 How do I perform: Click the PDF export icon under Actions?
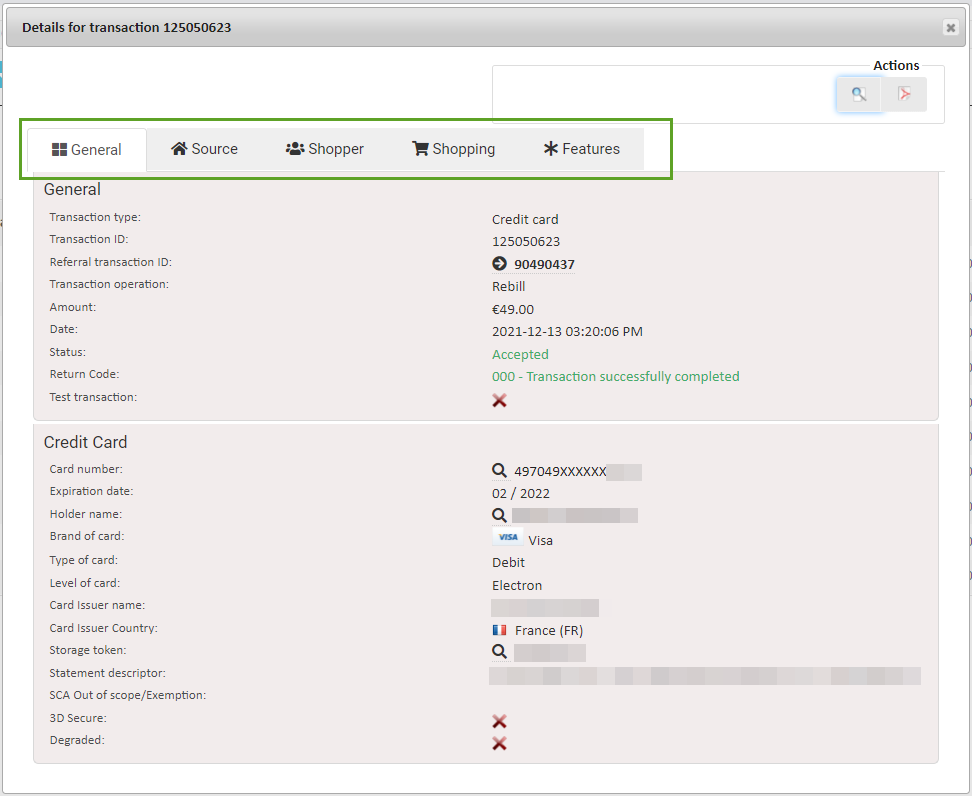903,93
